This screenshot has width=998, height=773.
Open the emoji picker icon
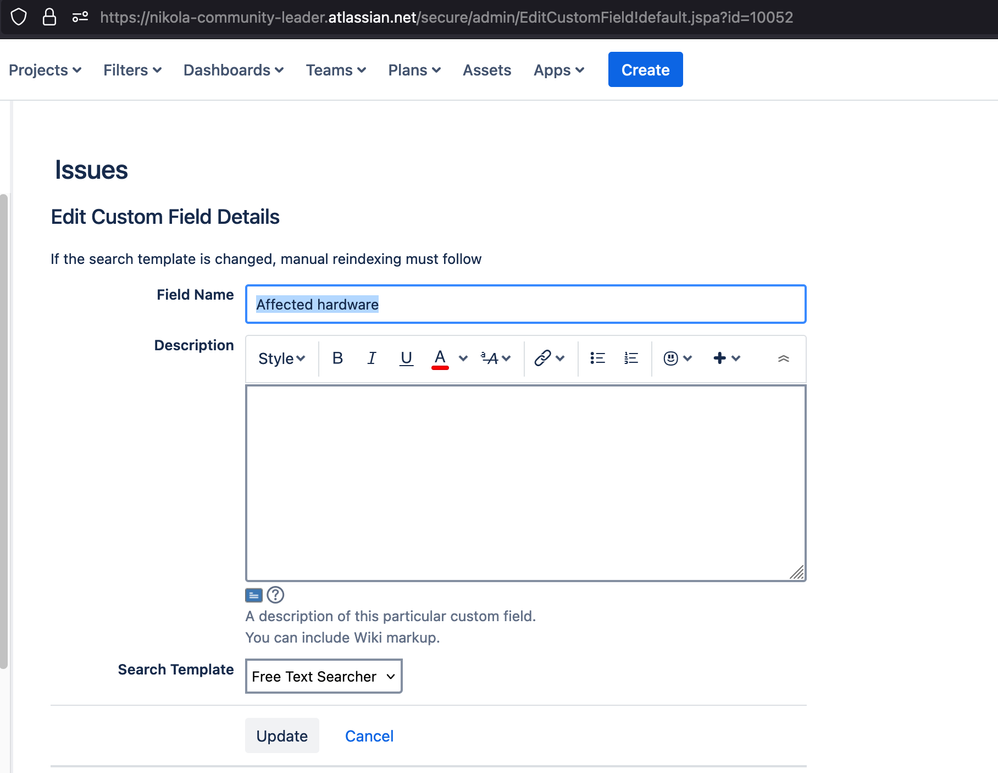click(671, 358)
